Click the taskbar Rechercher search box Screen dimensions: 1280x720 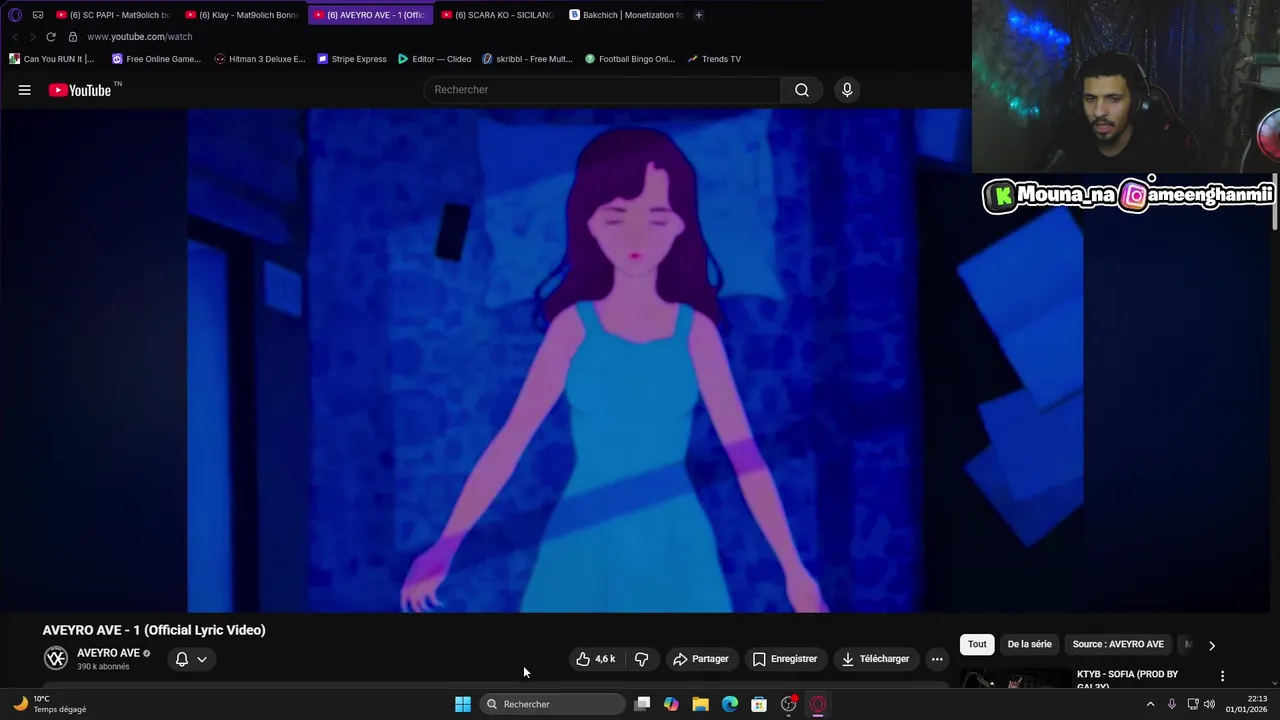coord(552,704)
